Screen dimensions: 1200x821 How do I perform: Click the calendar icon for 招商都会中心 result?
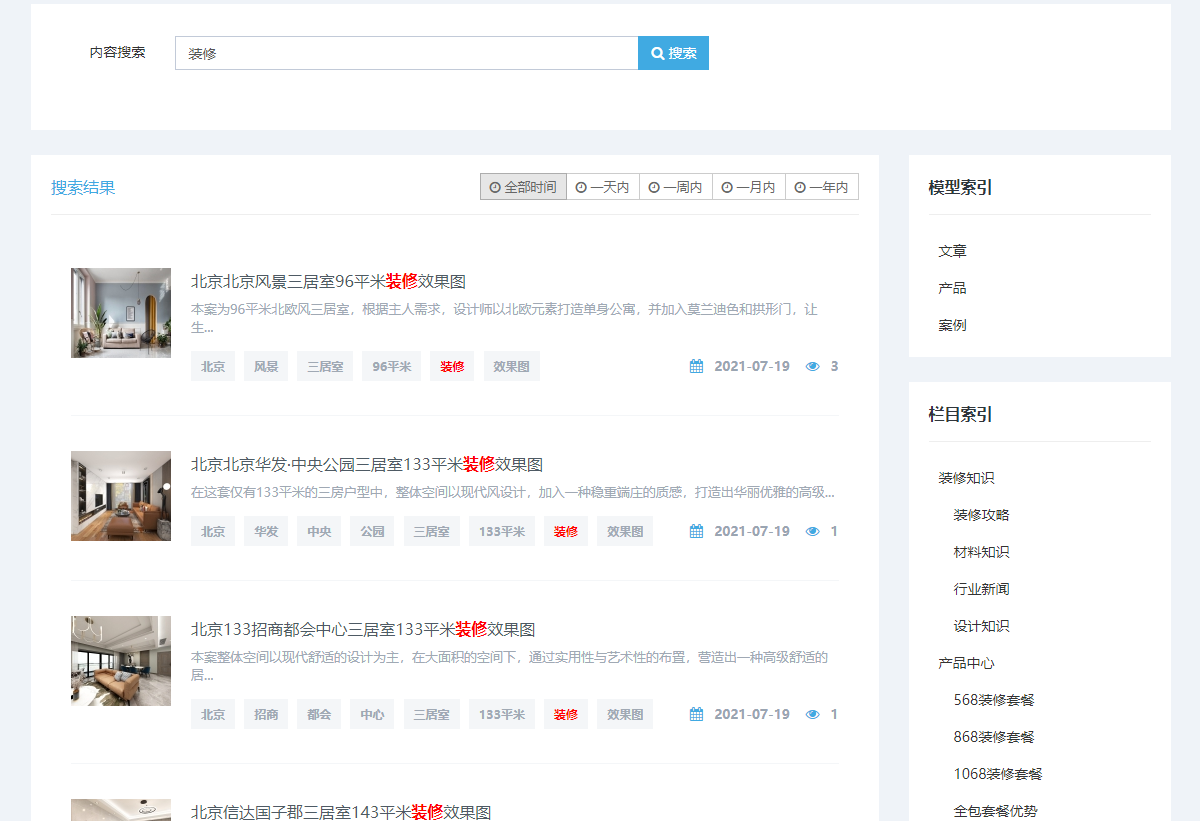point(697,714)
